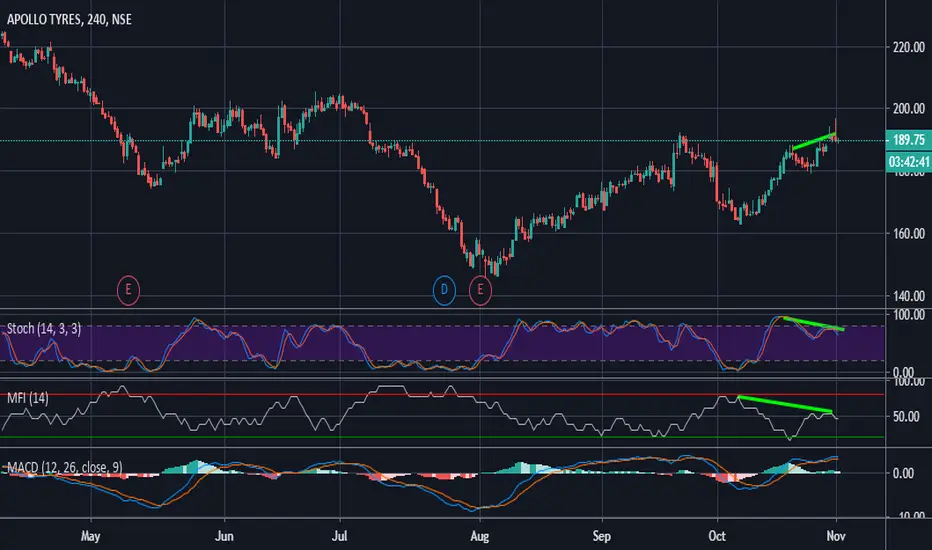Click the 160.00 price axis label
Screen dimensions: 932x550
[x=909, y=233]
